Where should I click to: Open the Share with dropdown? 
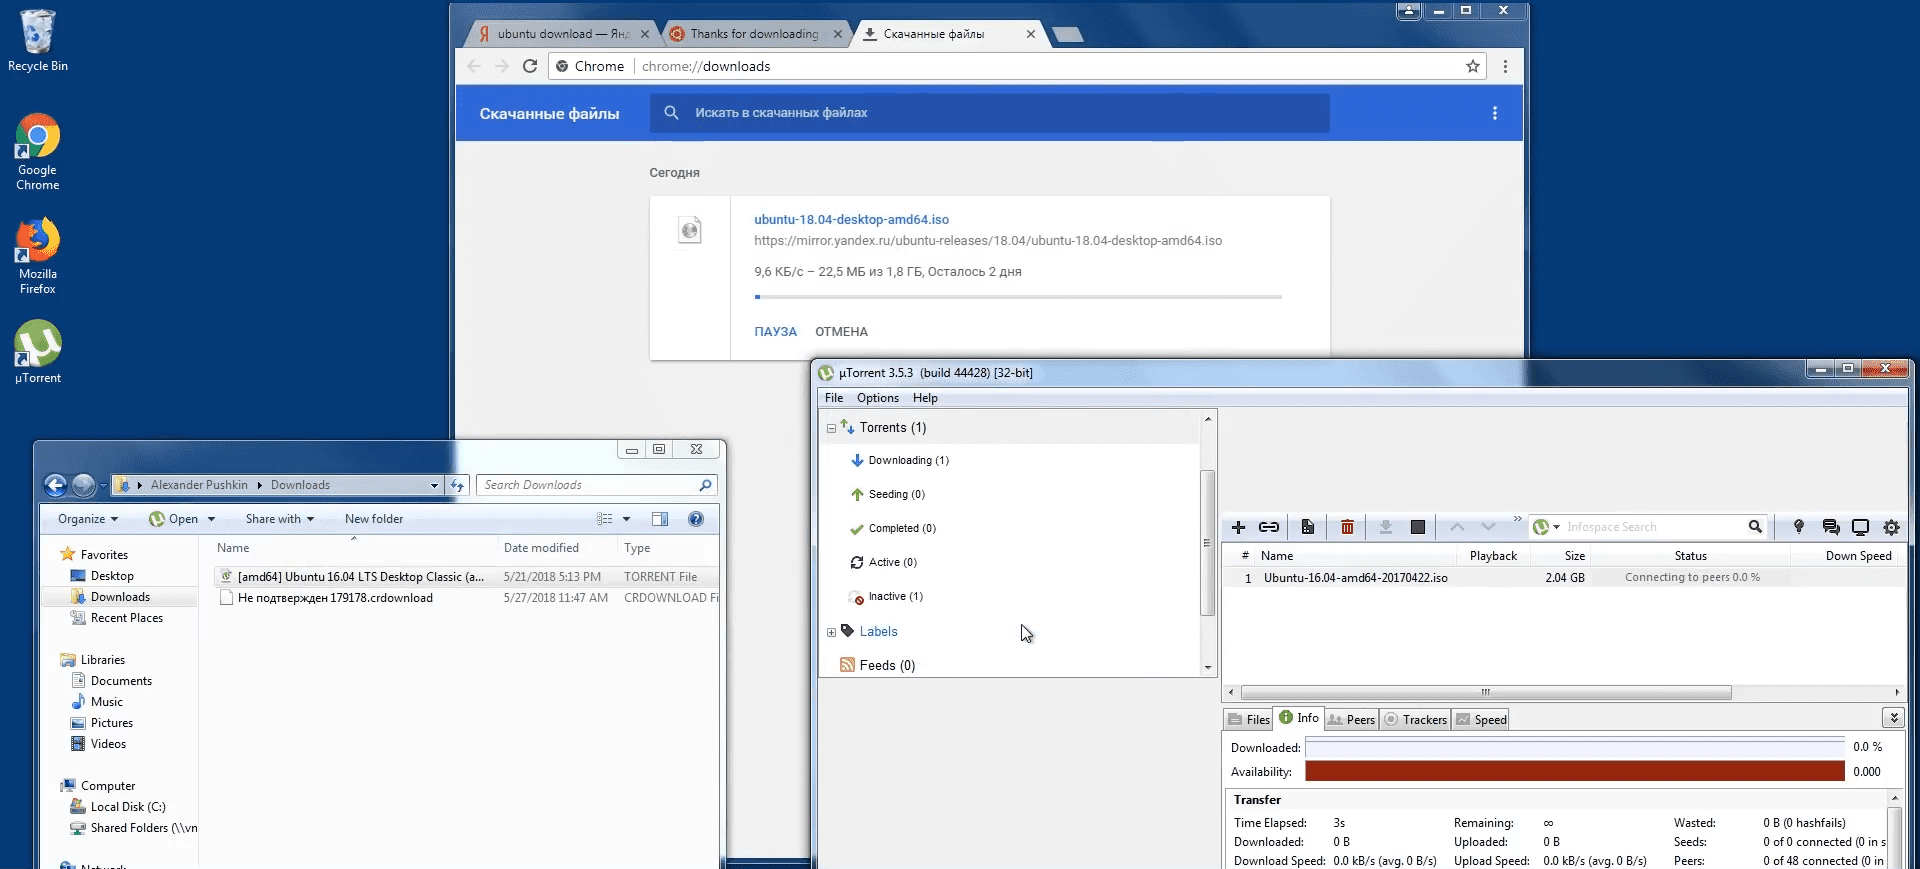(x=280, y=519)
